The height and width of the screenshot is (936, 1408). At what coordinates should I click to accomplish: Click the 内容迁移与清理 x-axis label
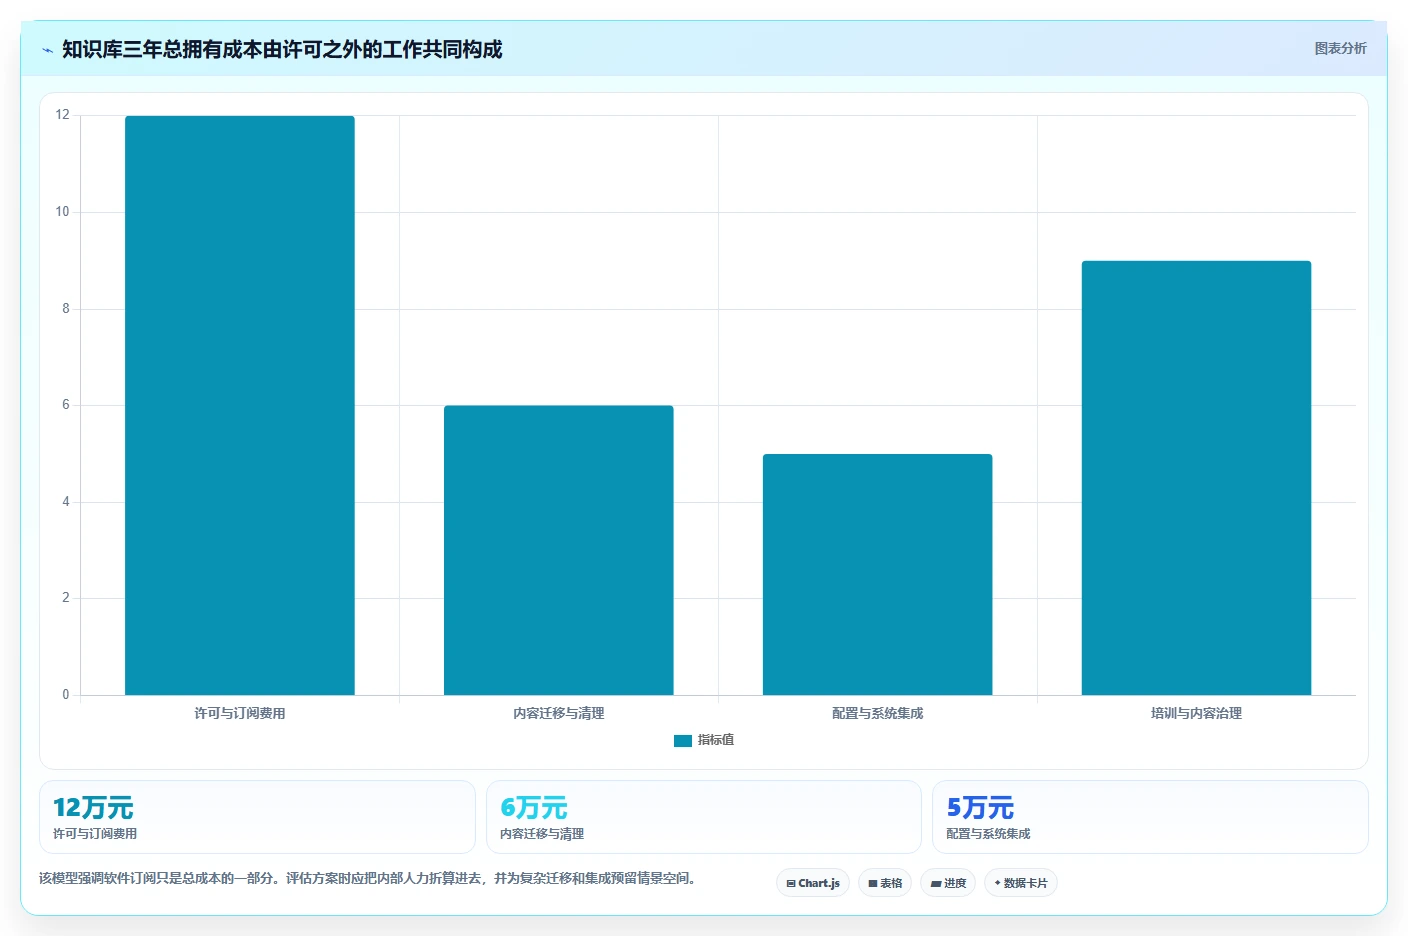[559, 713]
